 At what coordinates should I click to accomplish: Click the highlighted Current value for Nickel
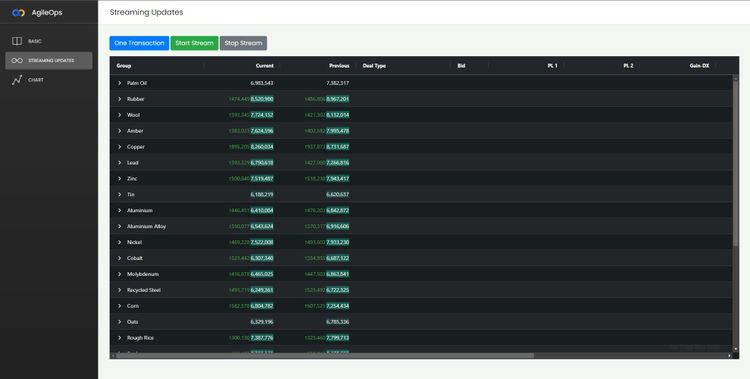tap(262, 242)
